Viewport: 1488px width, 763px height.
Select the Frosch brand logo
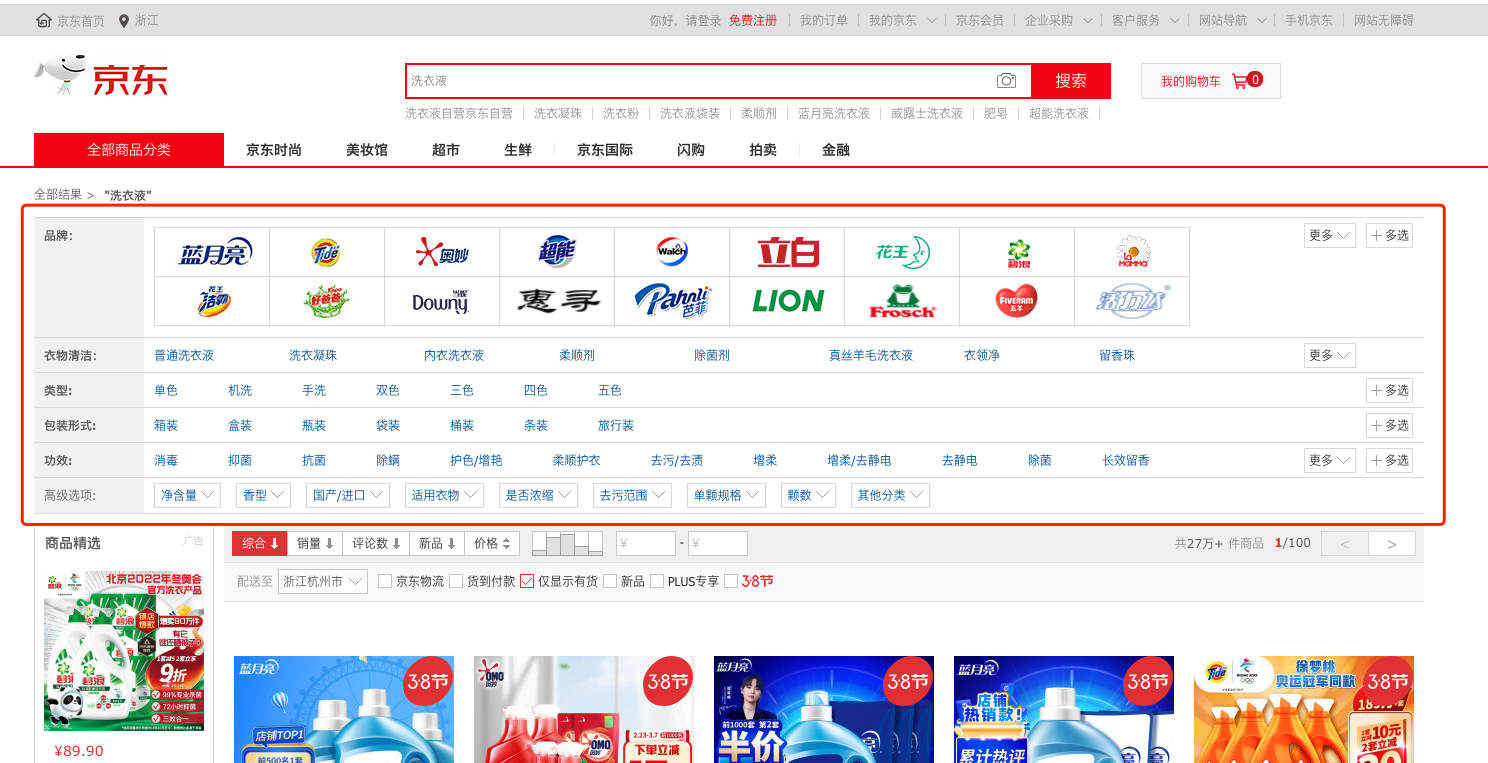(x=902, y=301)
